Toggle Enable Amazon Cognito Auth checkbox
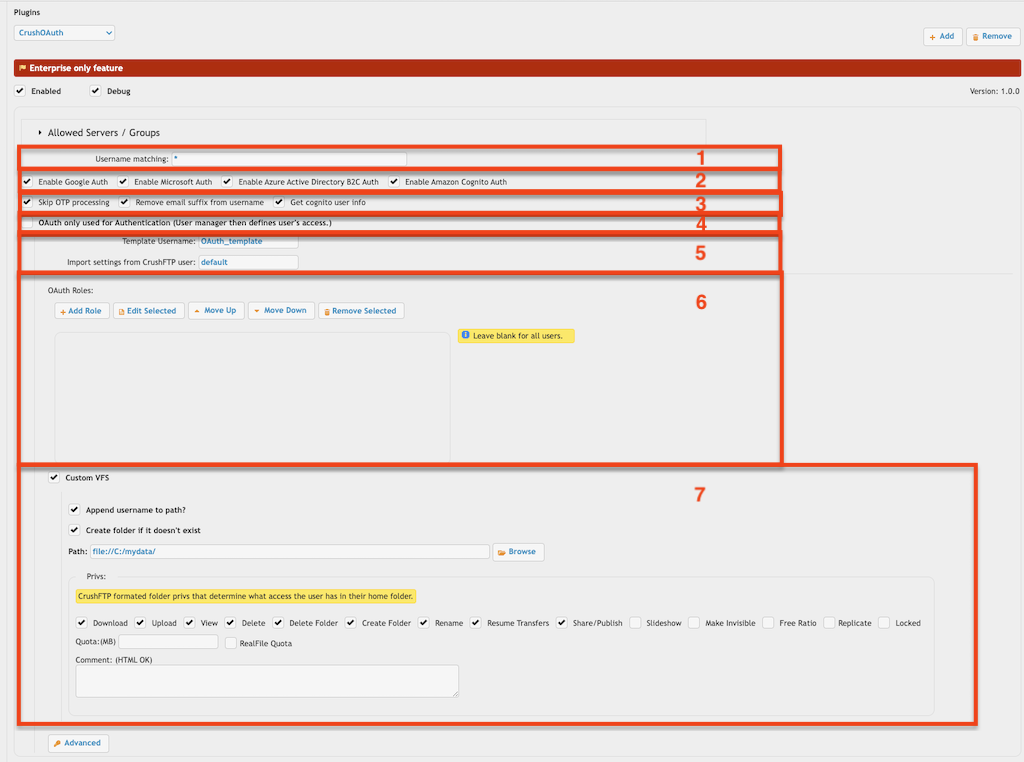 (x=394, y=182)
